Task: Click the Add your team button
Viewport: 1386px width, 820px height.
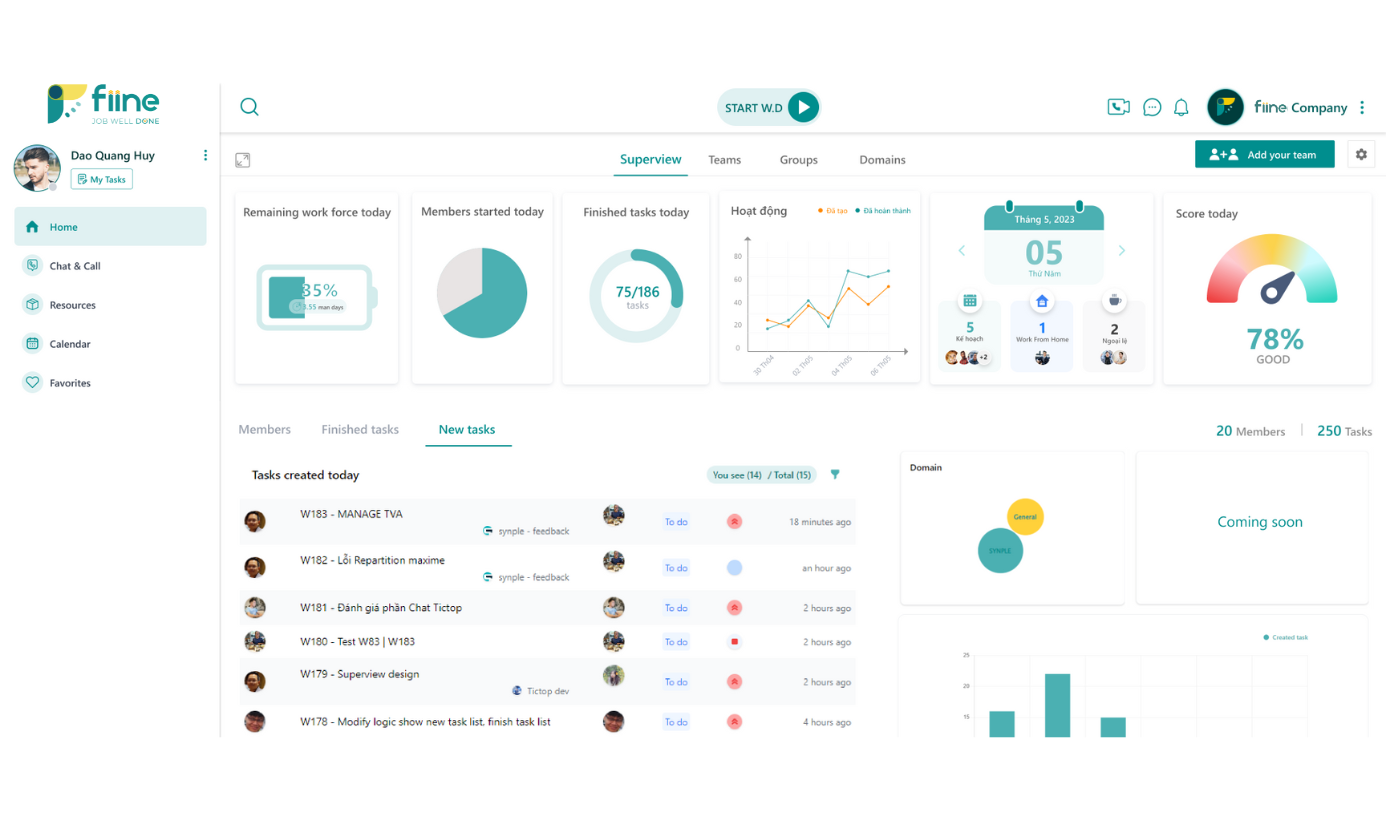Action: pos(1264,155)
